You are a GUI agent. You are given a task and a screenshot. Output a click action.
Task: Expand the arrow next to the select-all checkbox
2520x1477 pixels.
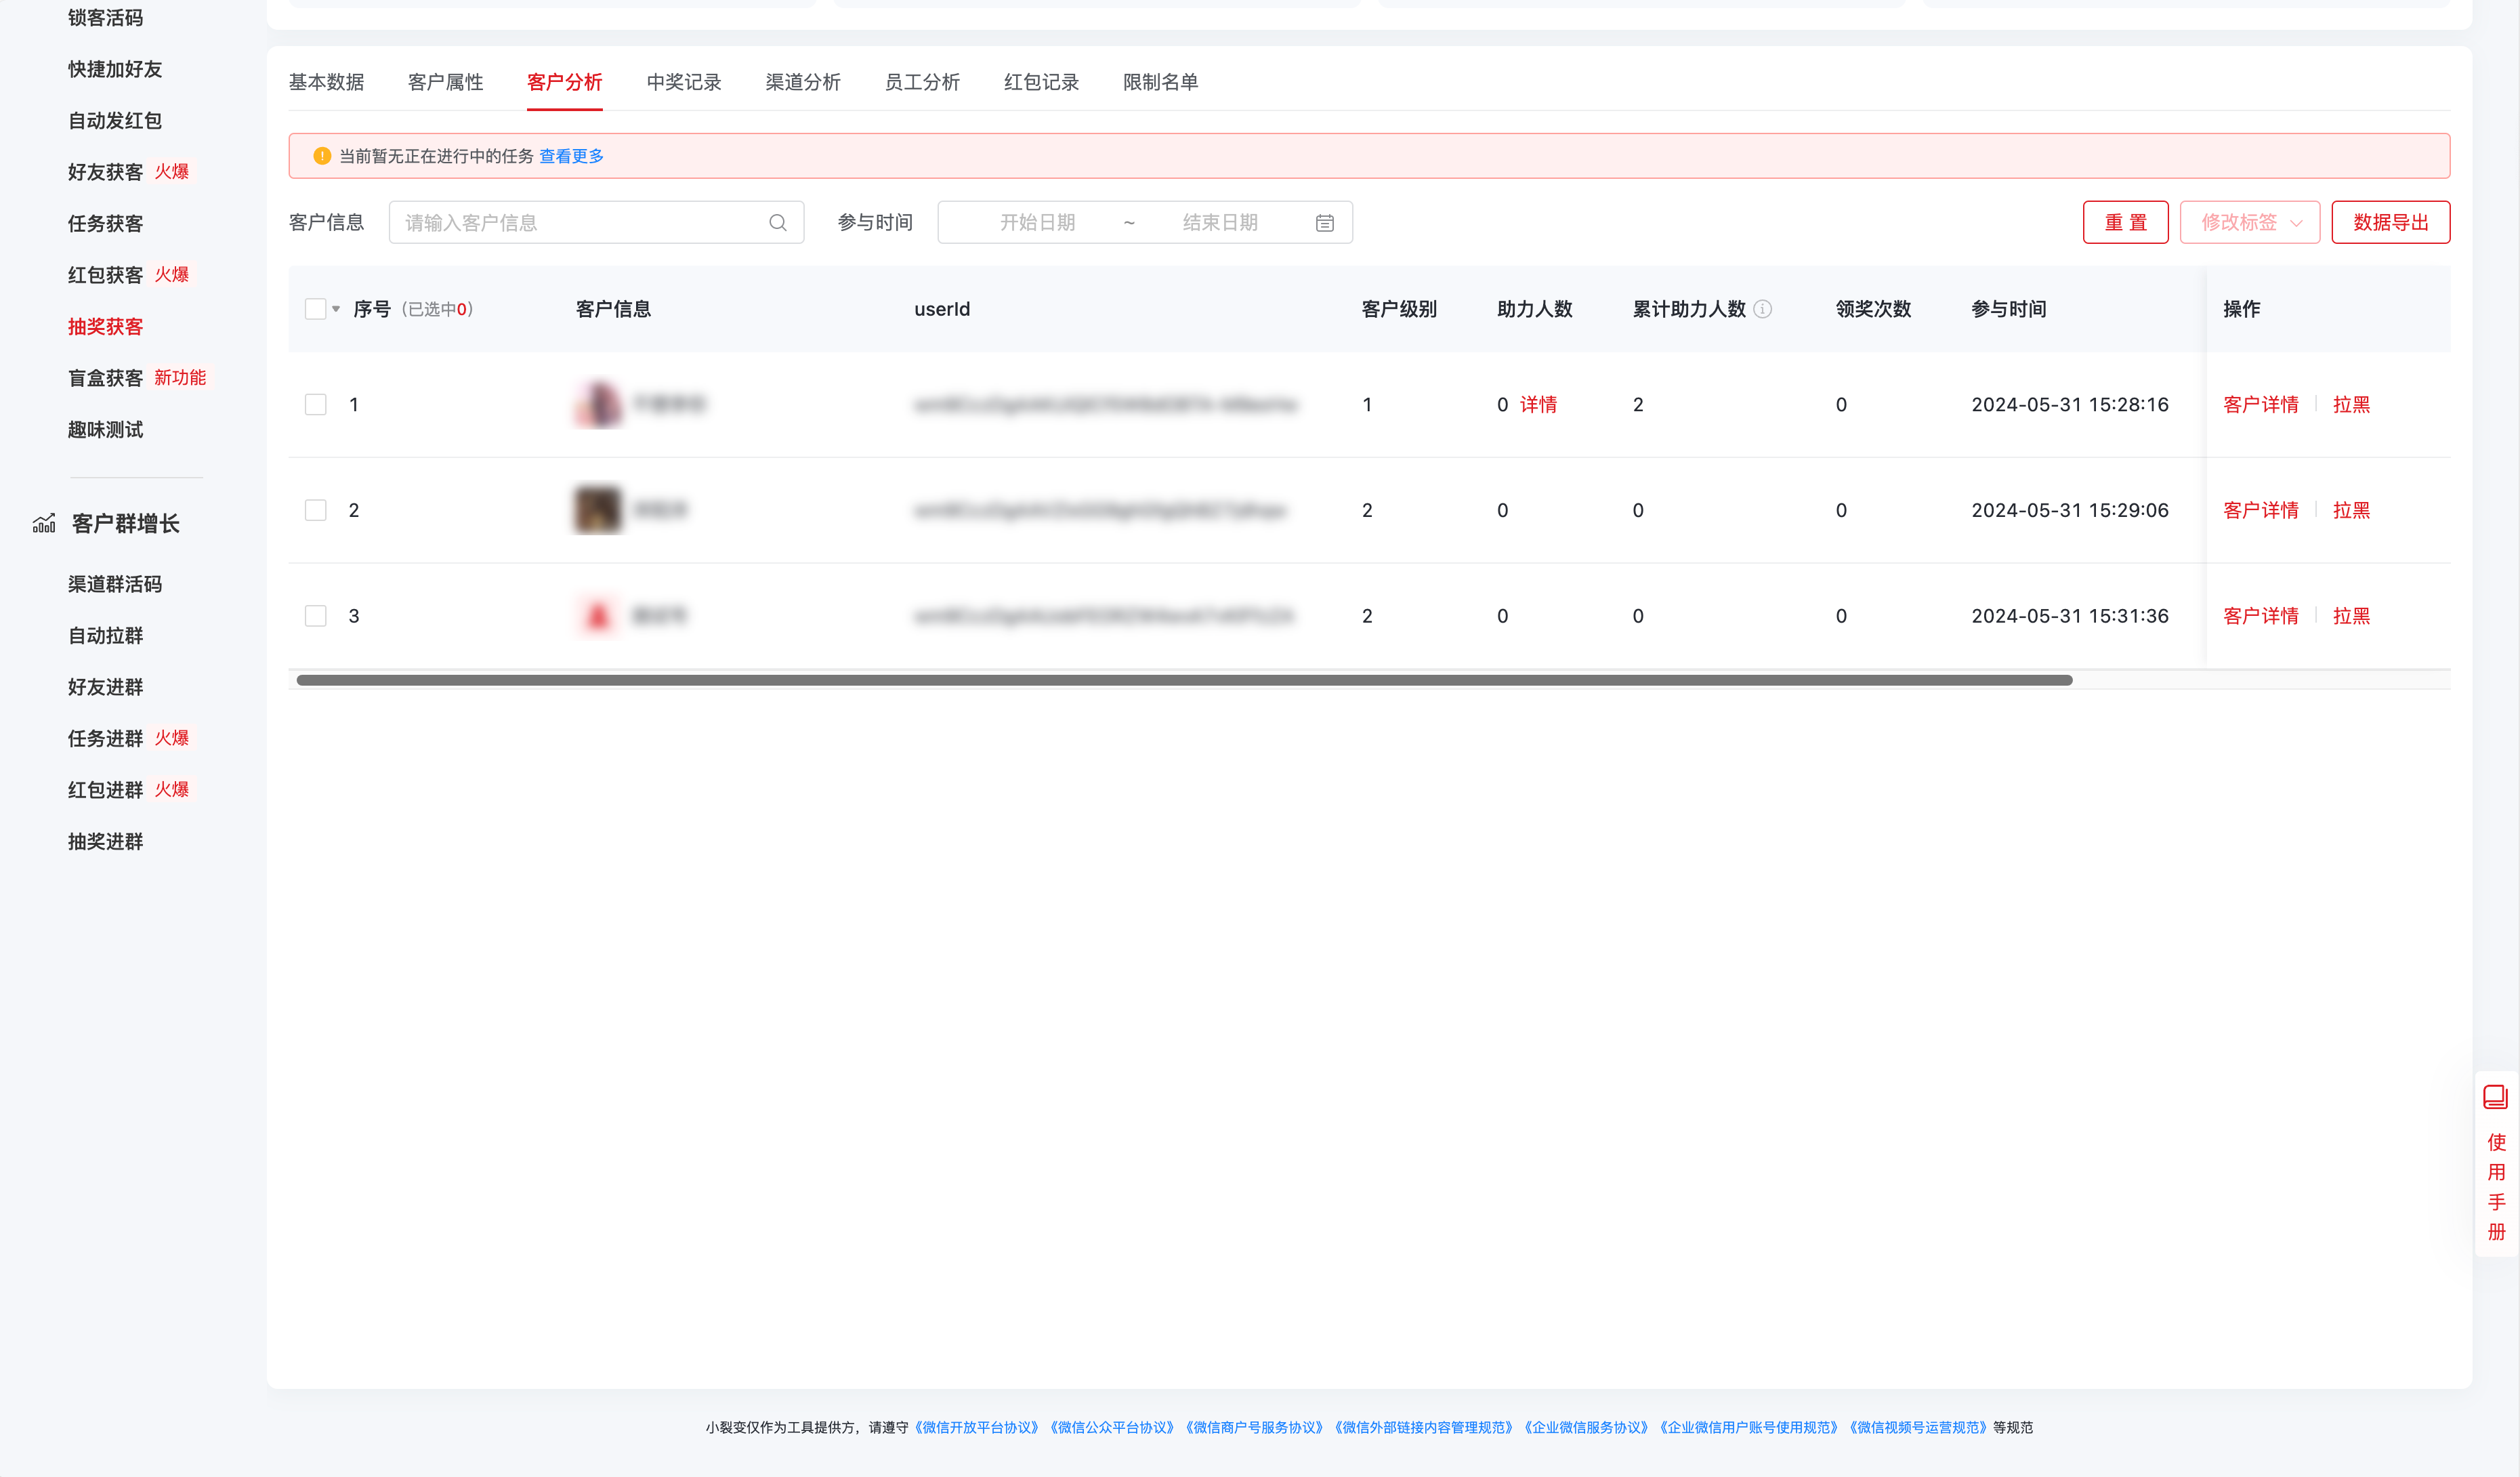(337, 310)
